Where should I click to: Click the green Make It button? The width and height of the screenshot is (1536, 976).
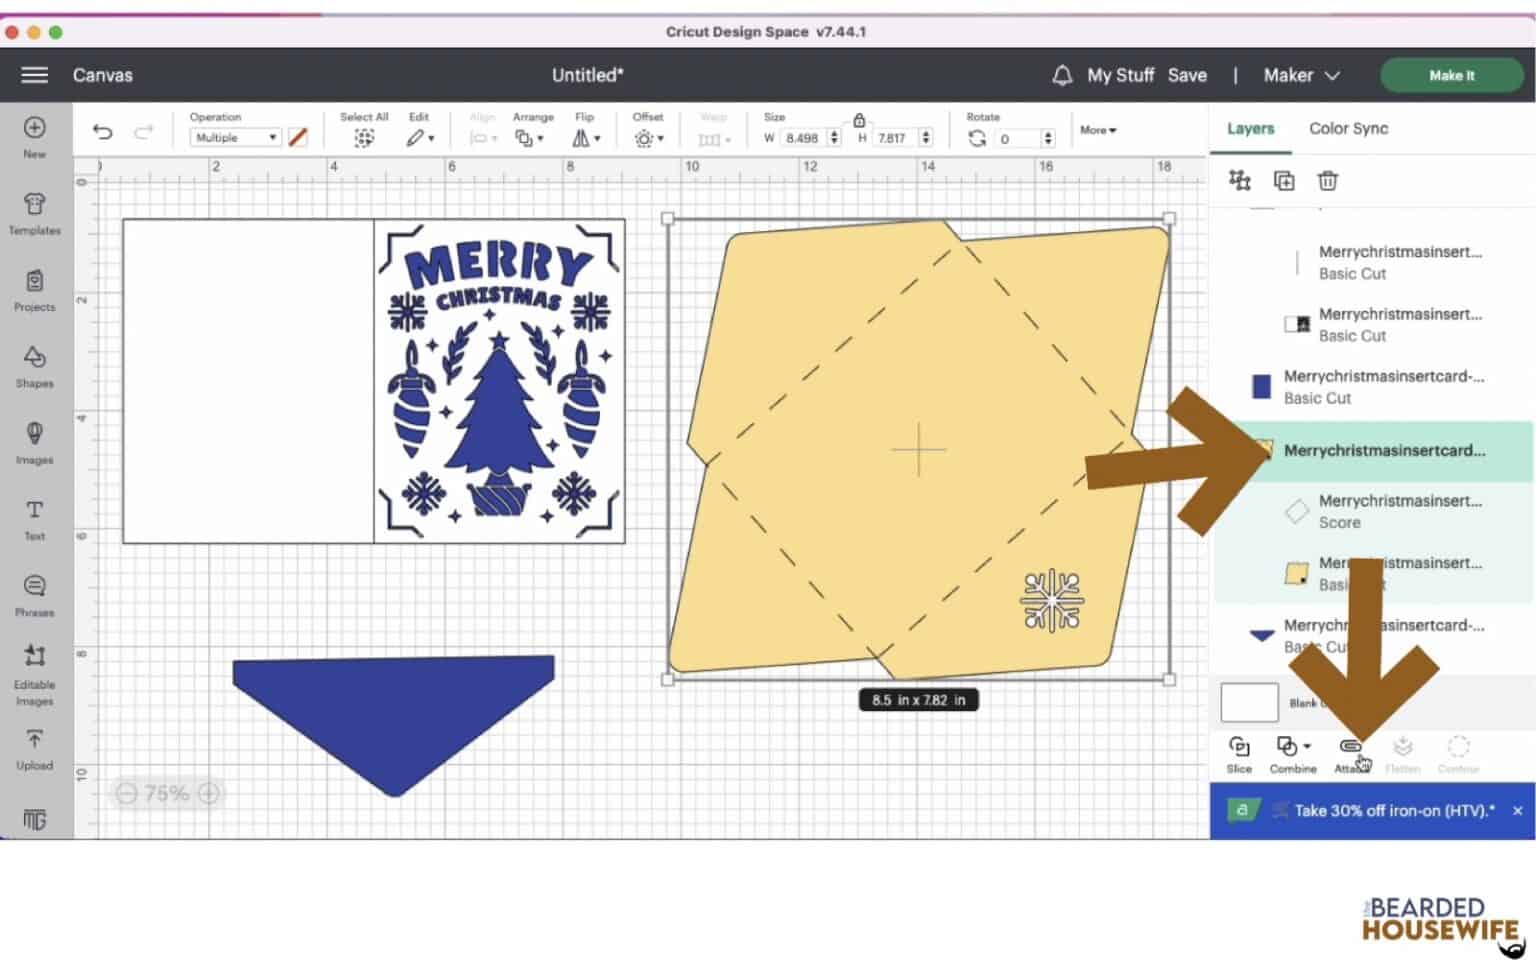click(1451, 75)
